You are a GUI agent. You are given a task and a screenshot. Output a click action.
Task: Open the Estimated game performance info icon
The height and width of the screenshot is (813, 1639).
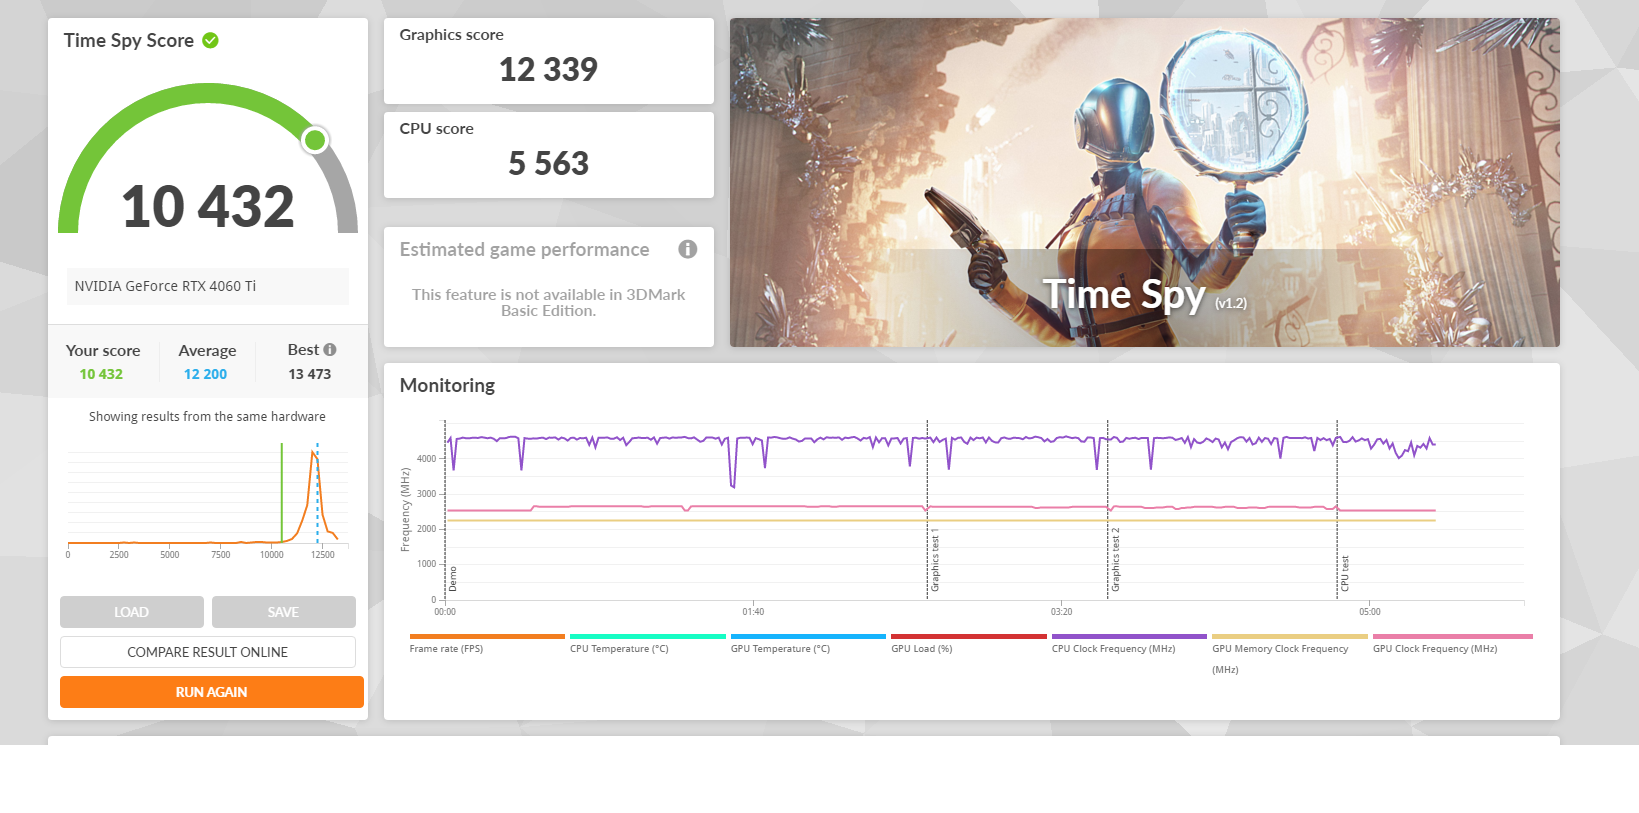pyautogui.click(x=687, y=249)
